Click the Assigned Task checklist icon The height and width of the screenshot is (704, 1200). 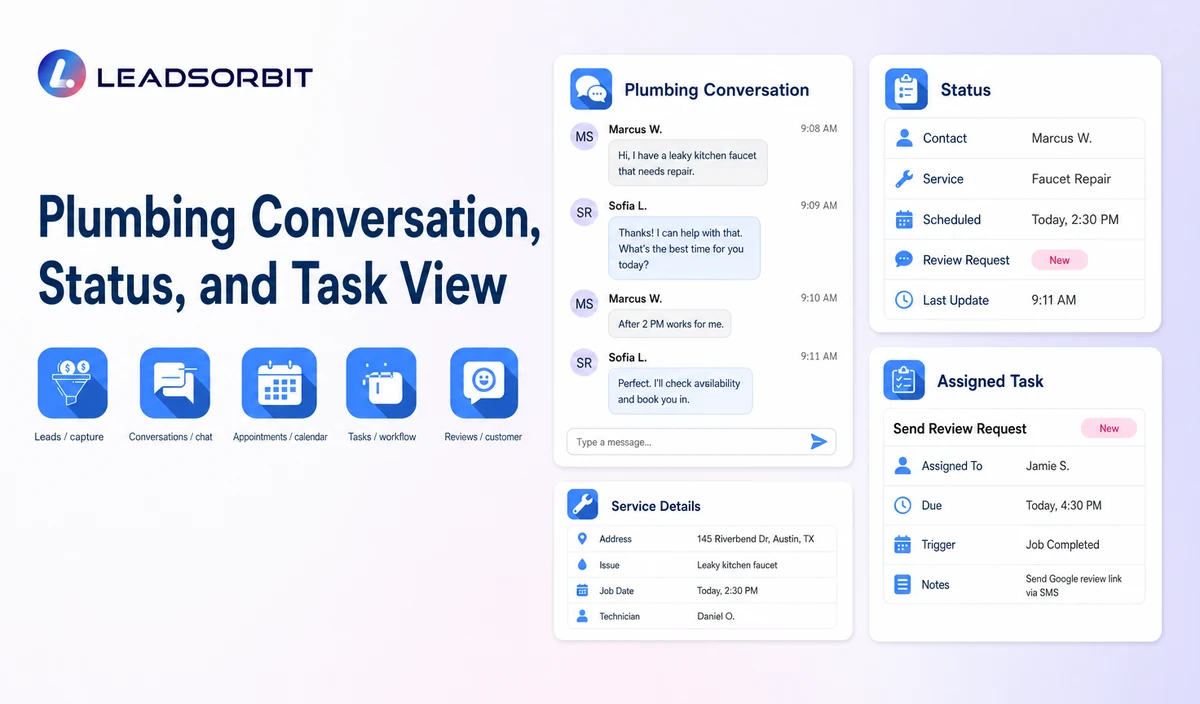coord(904,380)
